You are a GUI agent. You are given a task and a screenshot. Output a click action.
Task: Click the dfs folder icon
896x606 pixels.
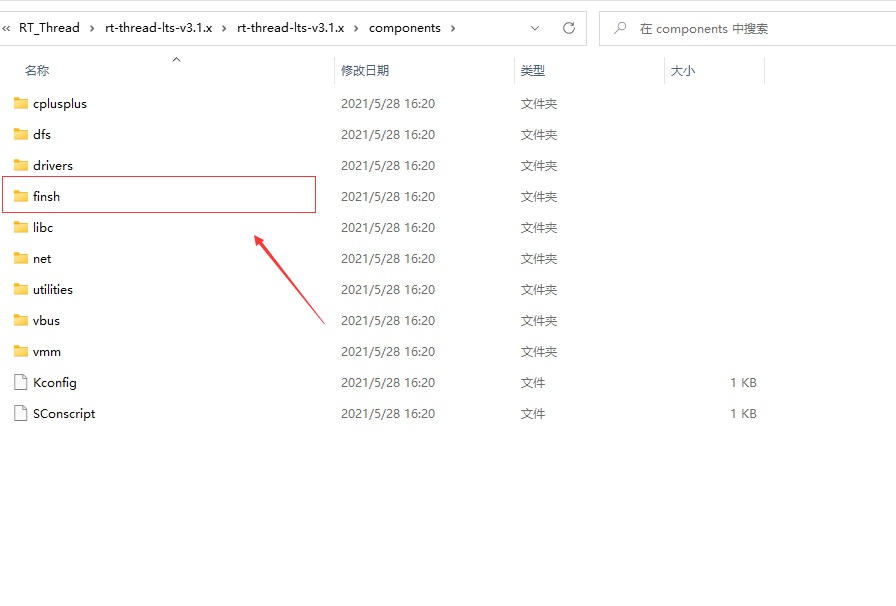click(x=21, y=134)
